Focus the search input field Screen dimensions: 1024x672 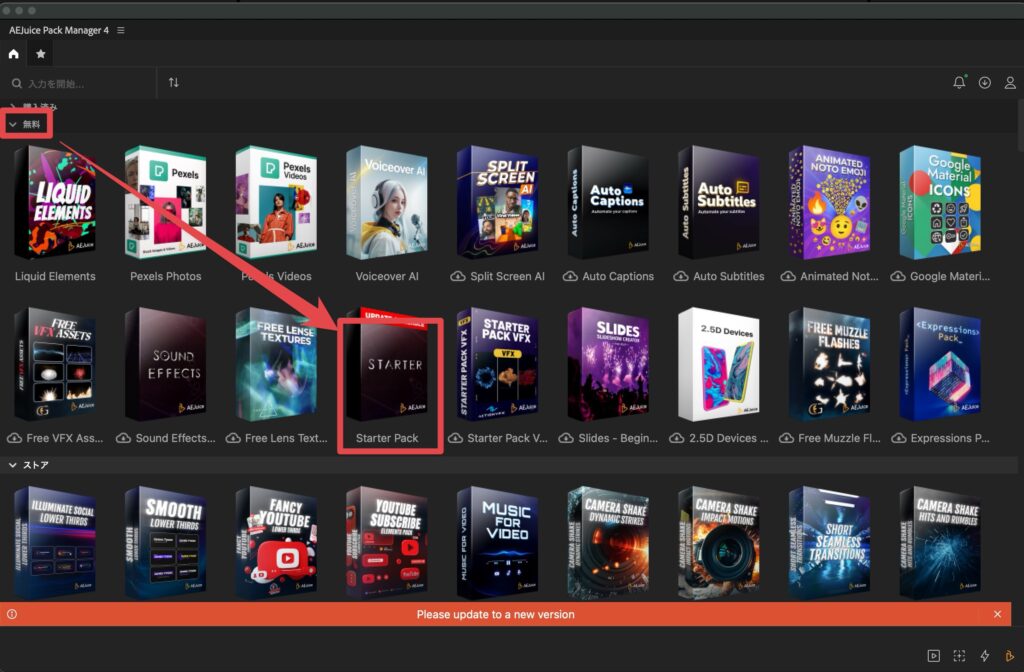point(82,84)
